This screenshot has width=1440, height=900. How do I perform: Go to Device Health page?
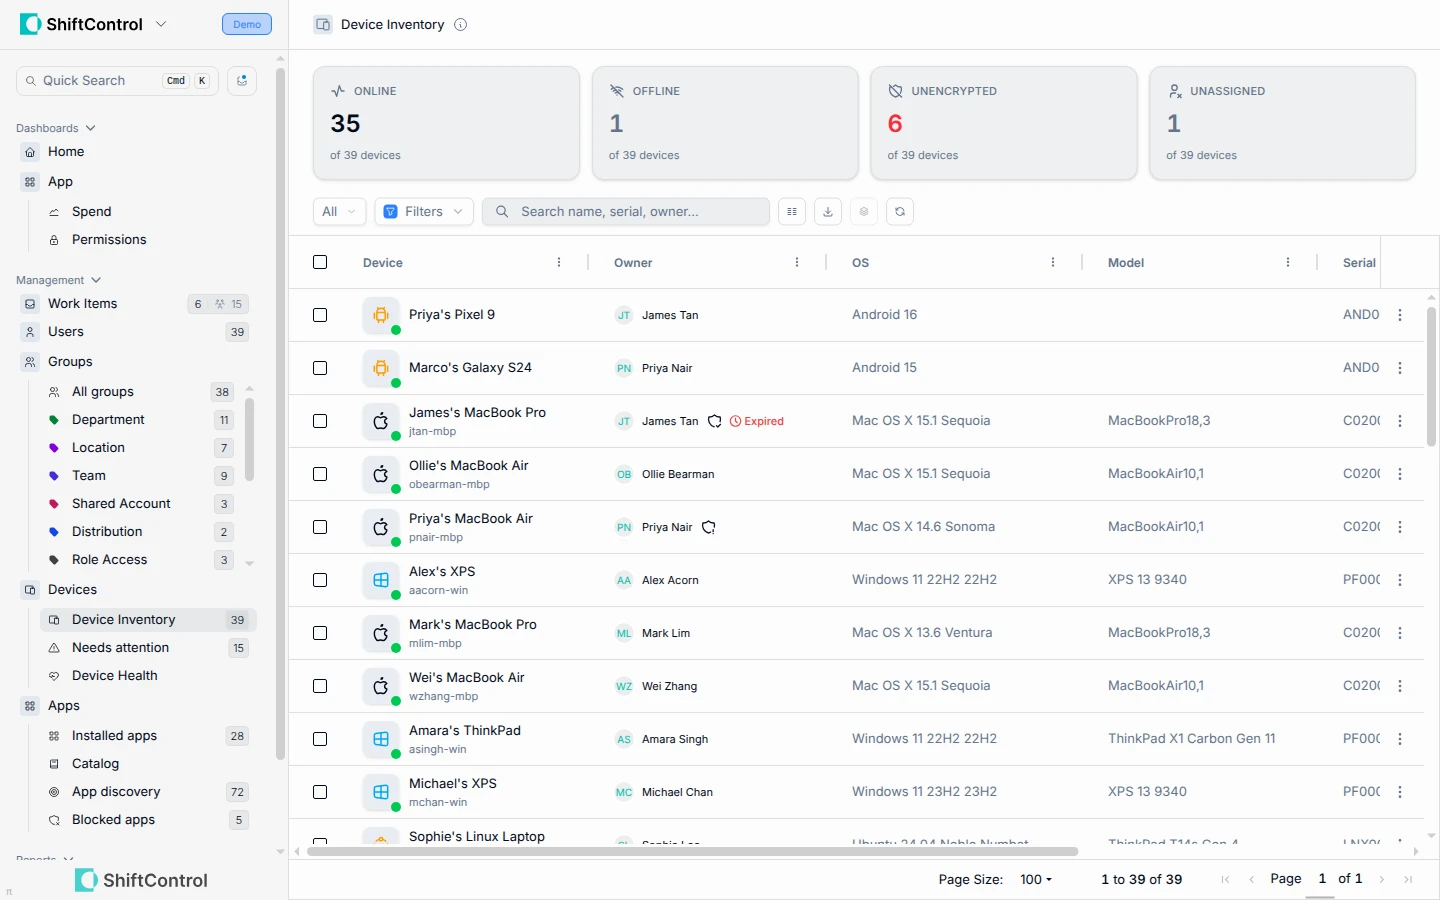point(148,676)
